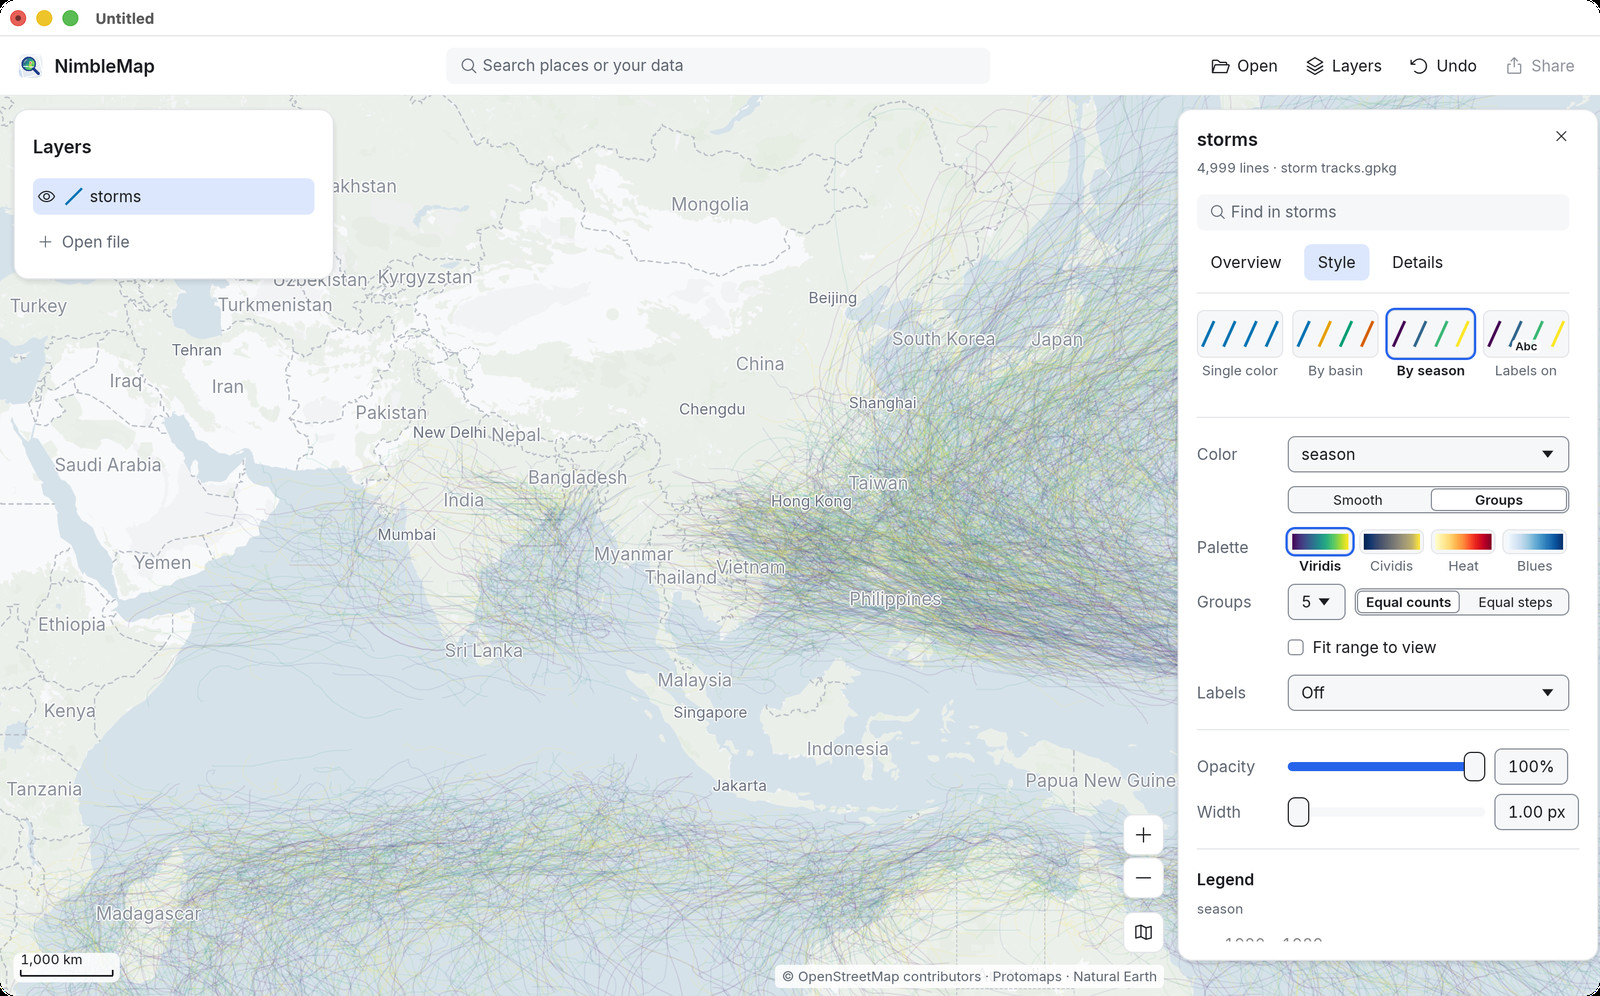This screenshot has height=996, width=1600.
Task: Open the Share option
Action: click(x=1540, y=66)
